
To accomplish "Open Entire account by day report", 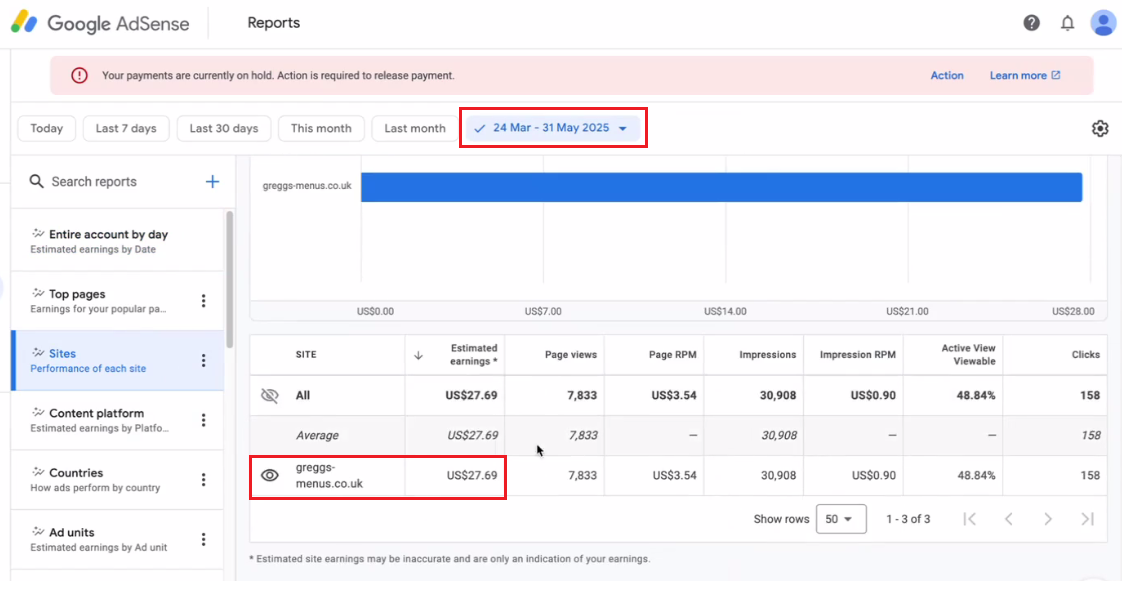I will [x=117, y=241].
